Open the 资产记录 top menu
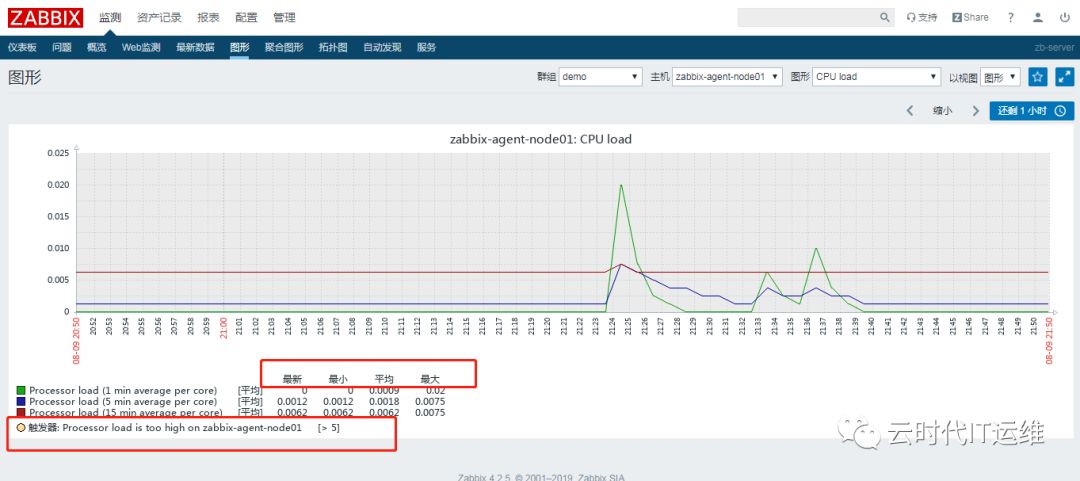The image size is (1080, 481). [159, 18]
